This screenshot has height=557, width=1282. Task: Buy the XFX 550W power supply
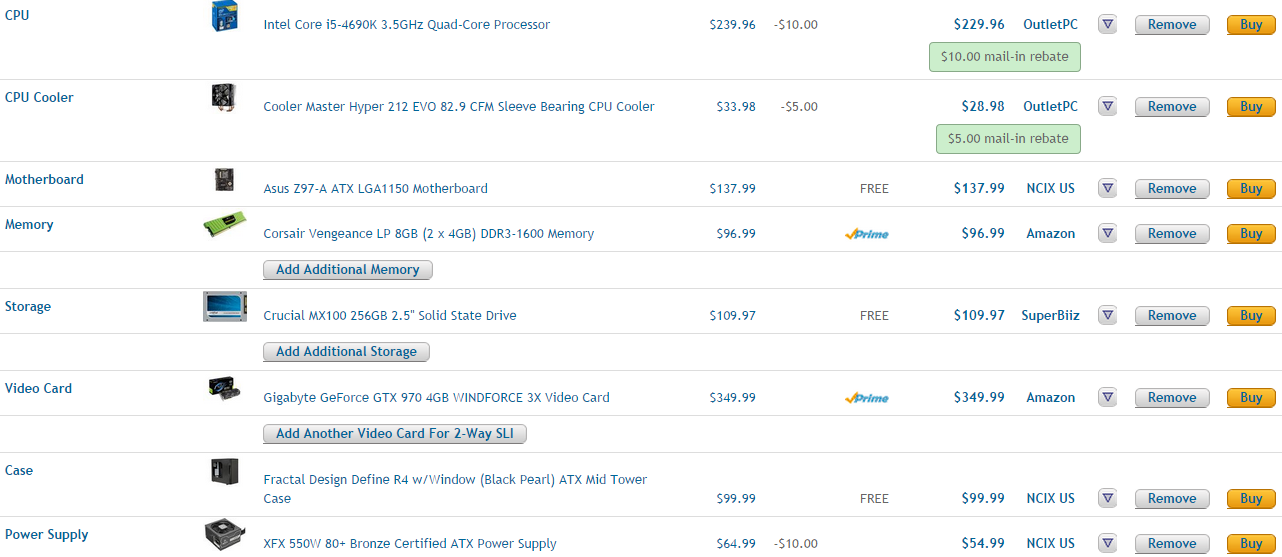tap(1251, 543)
